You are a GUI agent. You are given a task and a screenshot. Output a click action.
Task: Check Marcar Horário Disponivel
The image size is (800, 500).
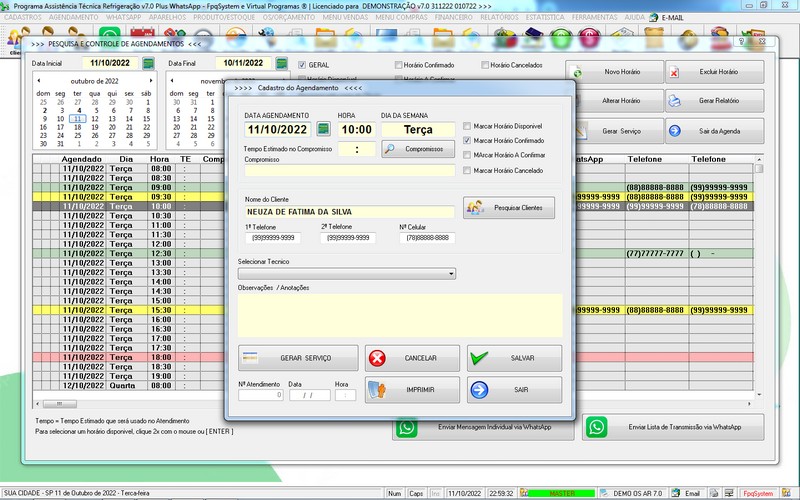(x=467, y=126)
